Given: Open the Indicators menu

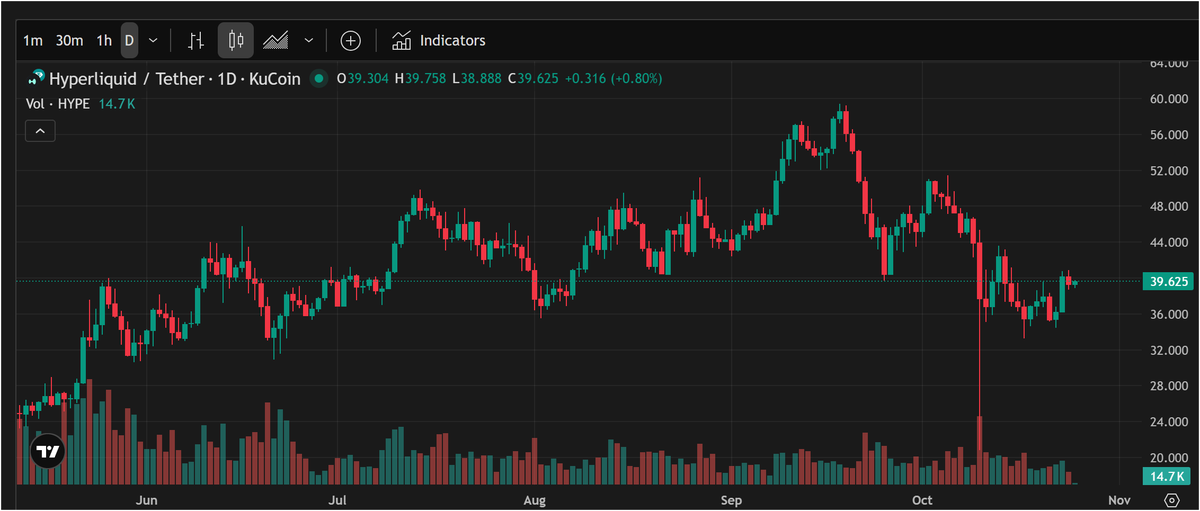Looking at the screenshot, I should tap(439, 41).
